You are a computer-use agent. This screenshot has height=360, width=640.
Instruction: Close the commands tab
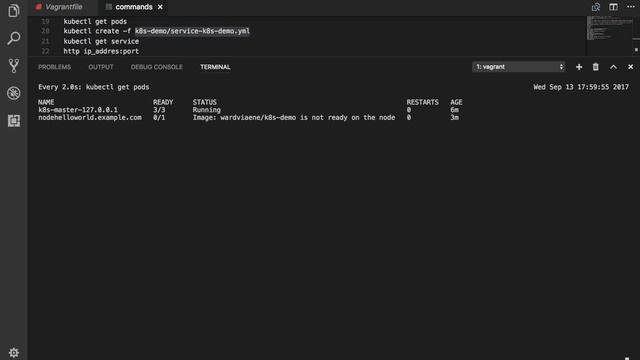tap(160, 7)
